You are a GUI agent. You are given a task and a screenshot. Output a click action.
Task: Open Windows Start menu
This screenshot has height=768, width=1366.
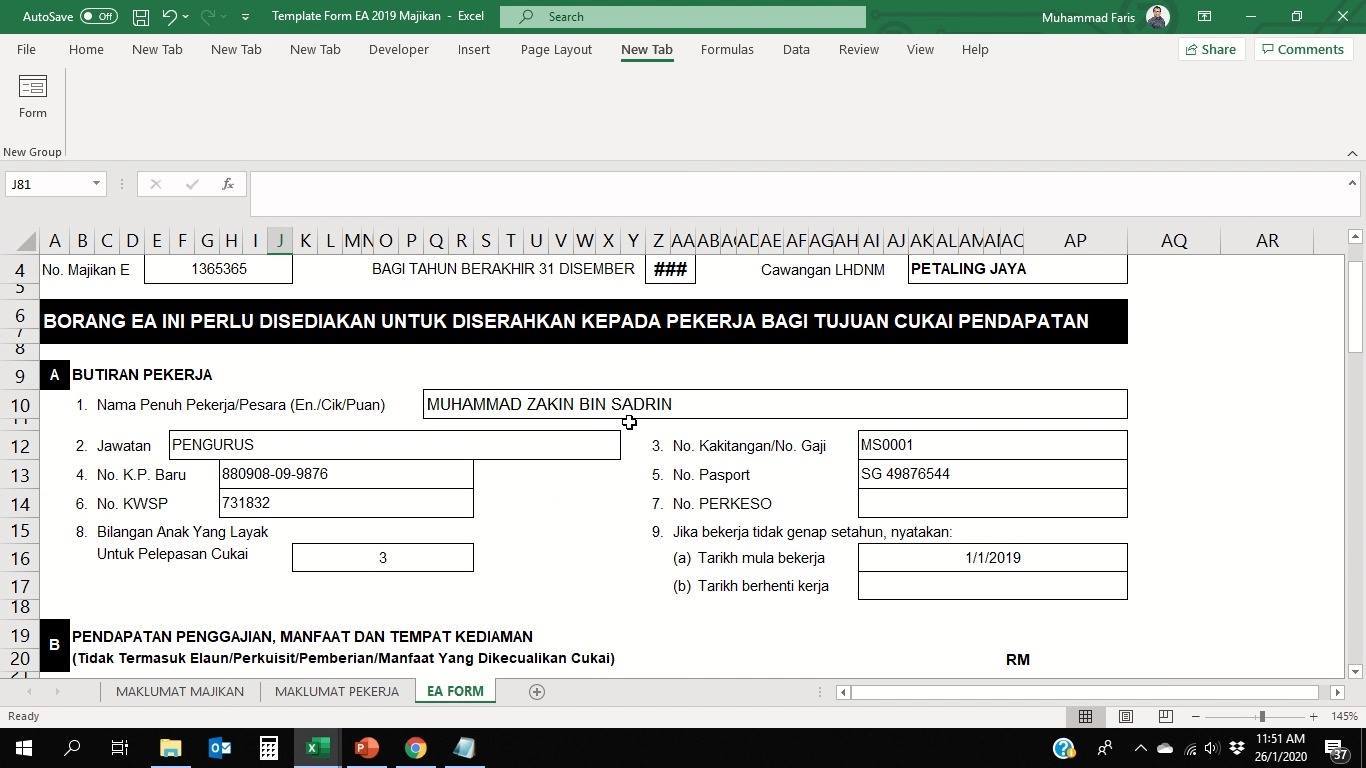[23, 748]
